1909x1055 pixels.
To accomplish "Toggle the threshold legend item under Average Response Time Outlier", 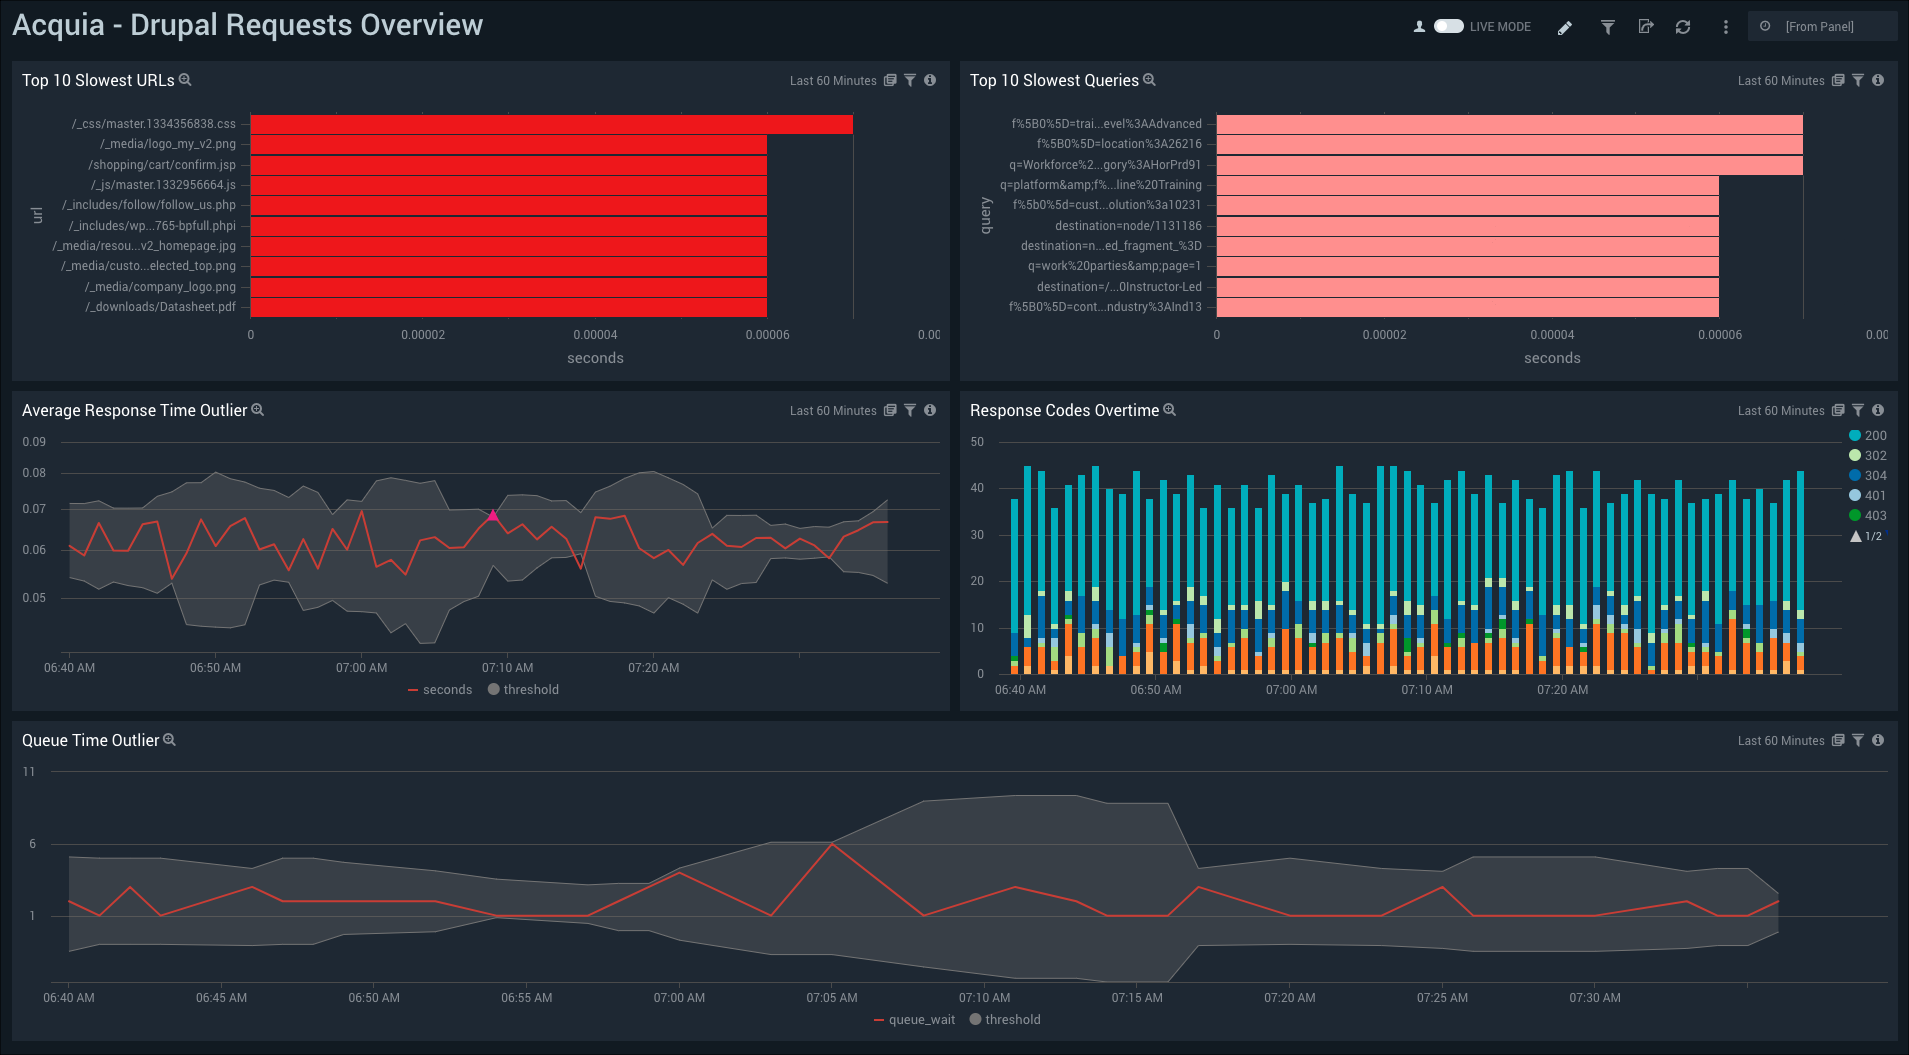I will 523,689.
